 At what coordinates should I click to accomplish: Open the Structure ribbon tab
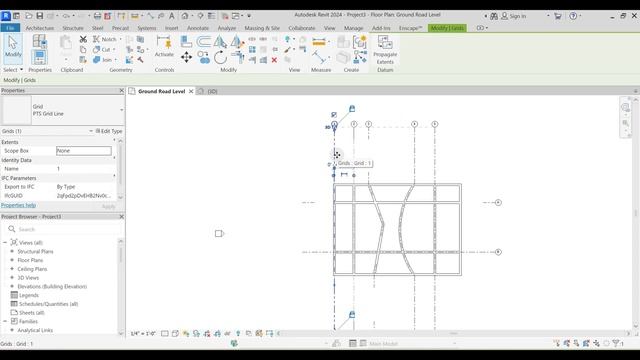[x=73, y=28]
